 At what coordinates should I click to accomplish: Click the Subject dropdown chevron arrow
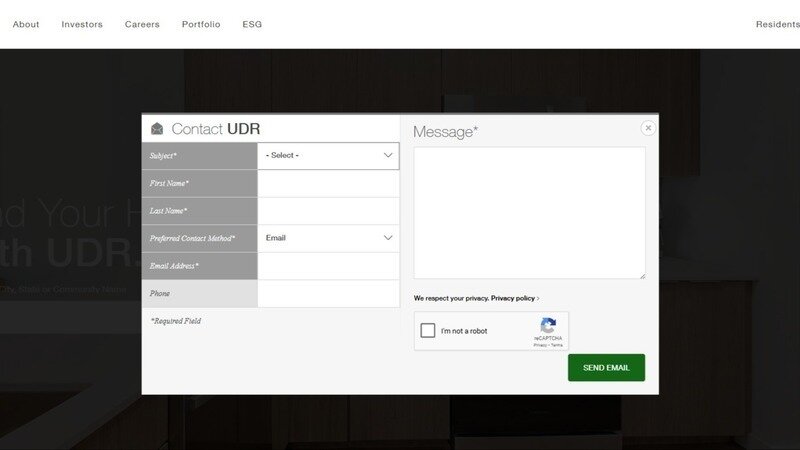[x=388, y=156]
